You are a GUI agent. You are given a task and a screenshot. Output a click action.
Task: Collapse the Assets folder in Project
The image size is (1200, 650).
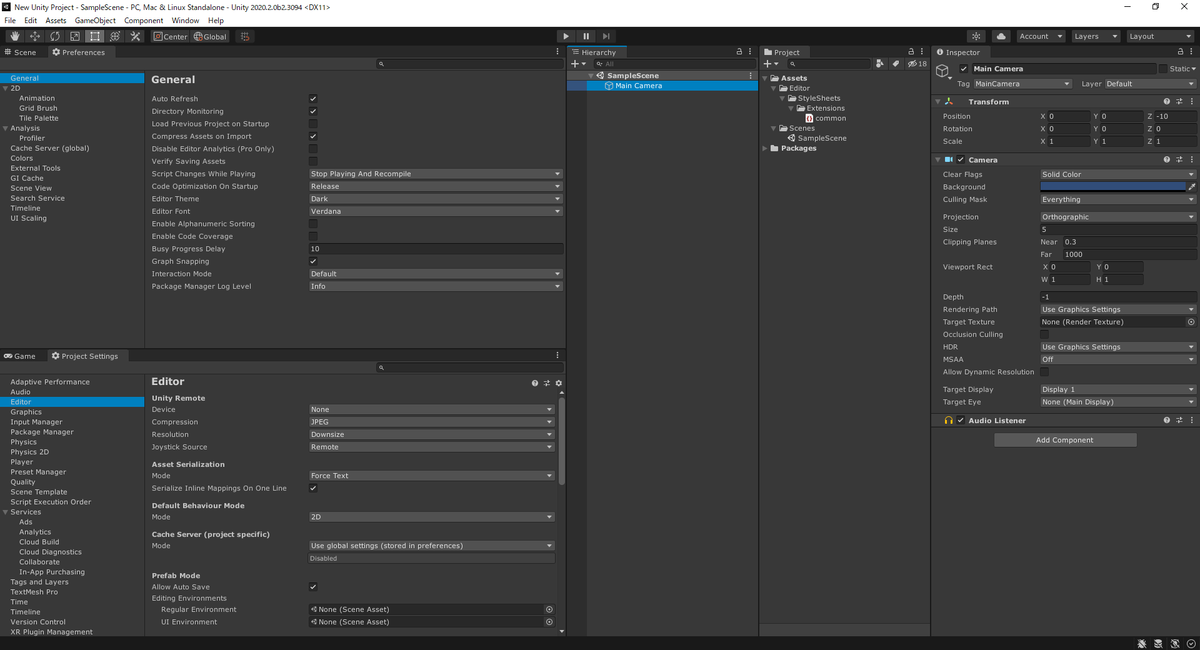(767, 78)
